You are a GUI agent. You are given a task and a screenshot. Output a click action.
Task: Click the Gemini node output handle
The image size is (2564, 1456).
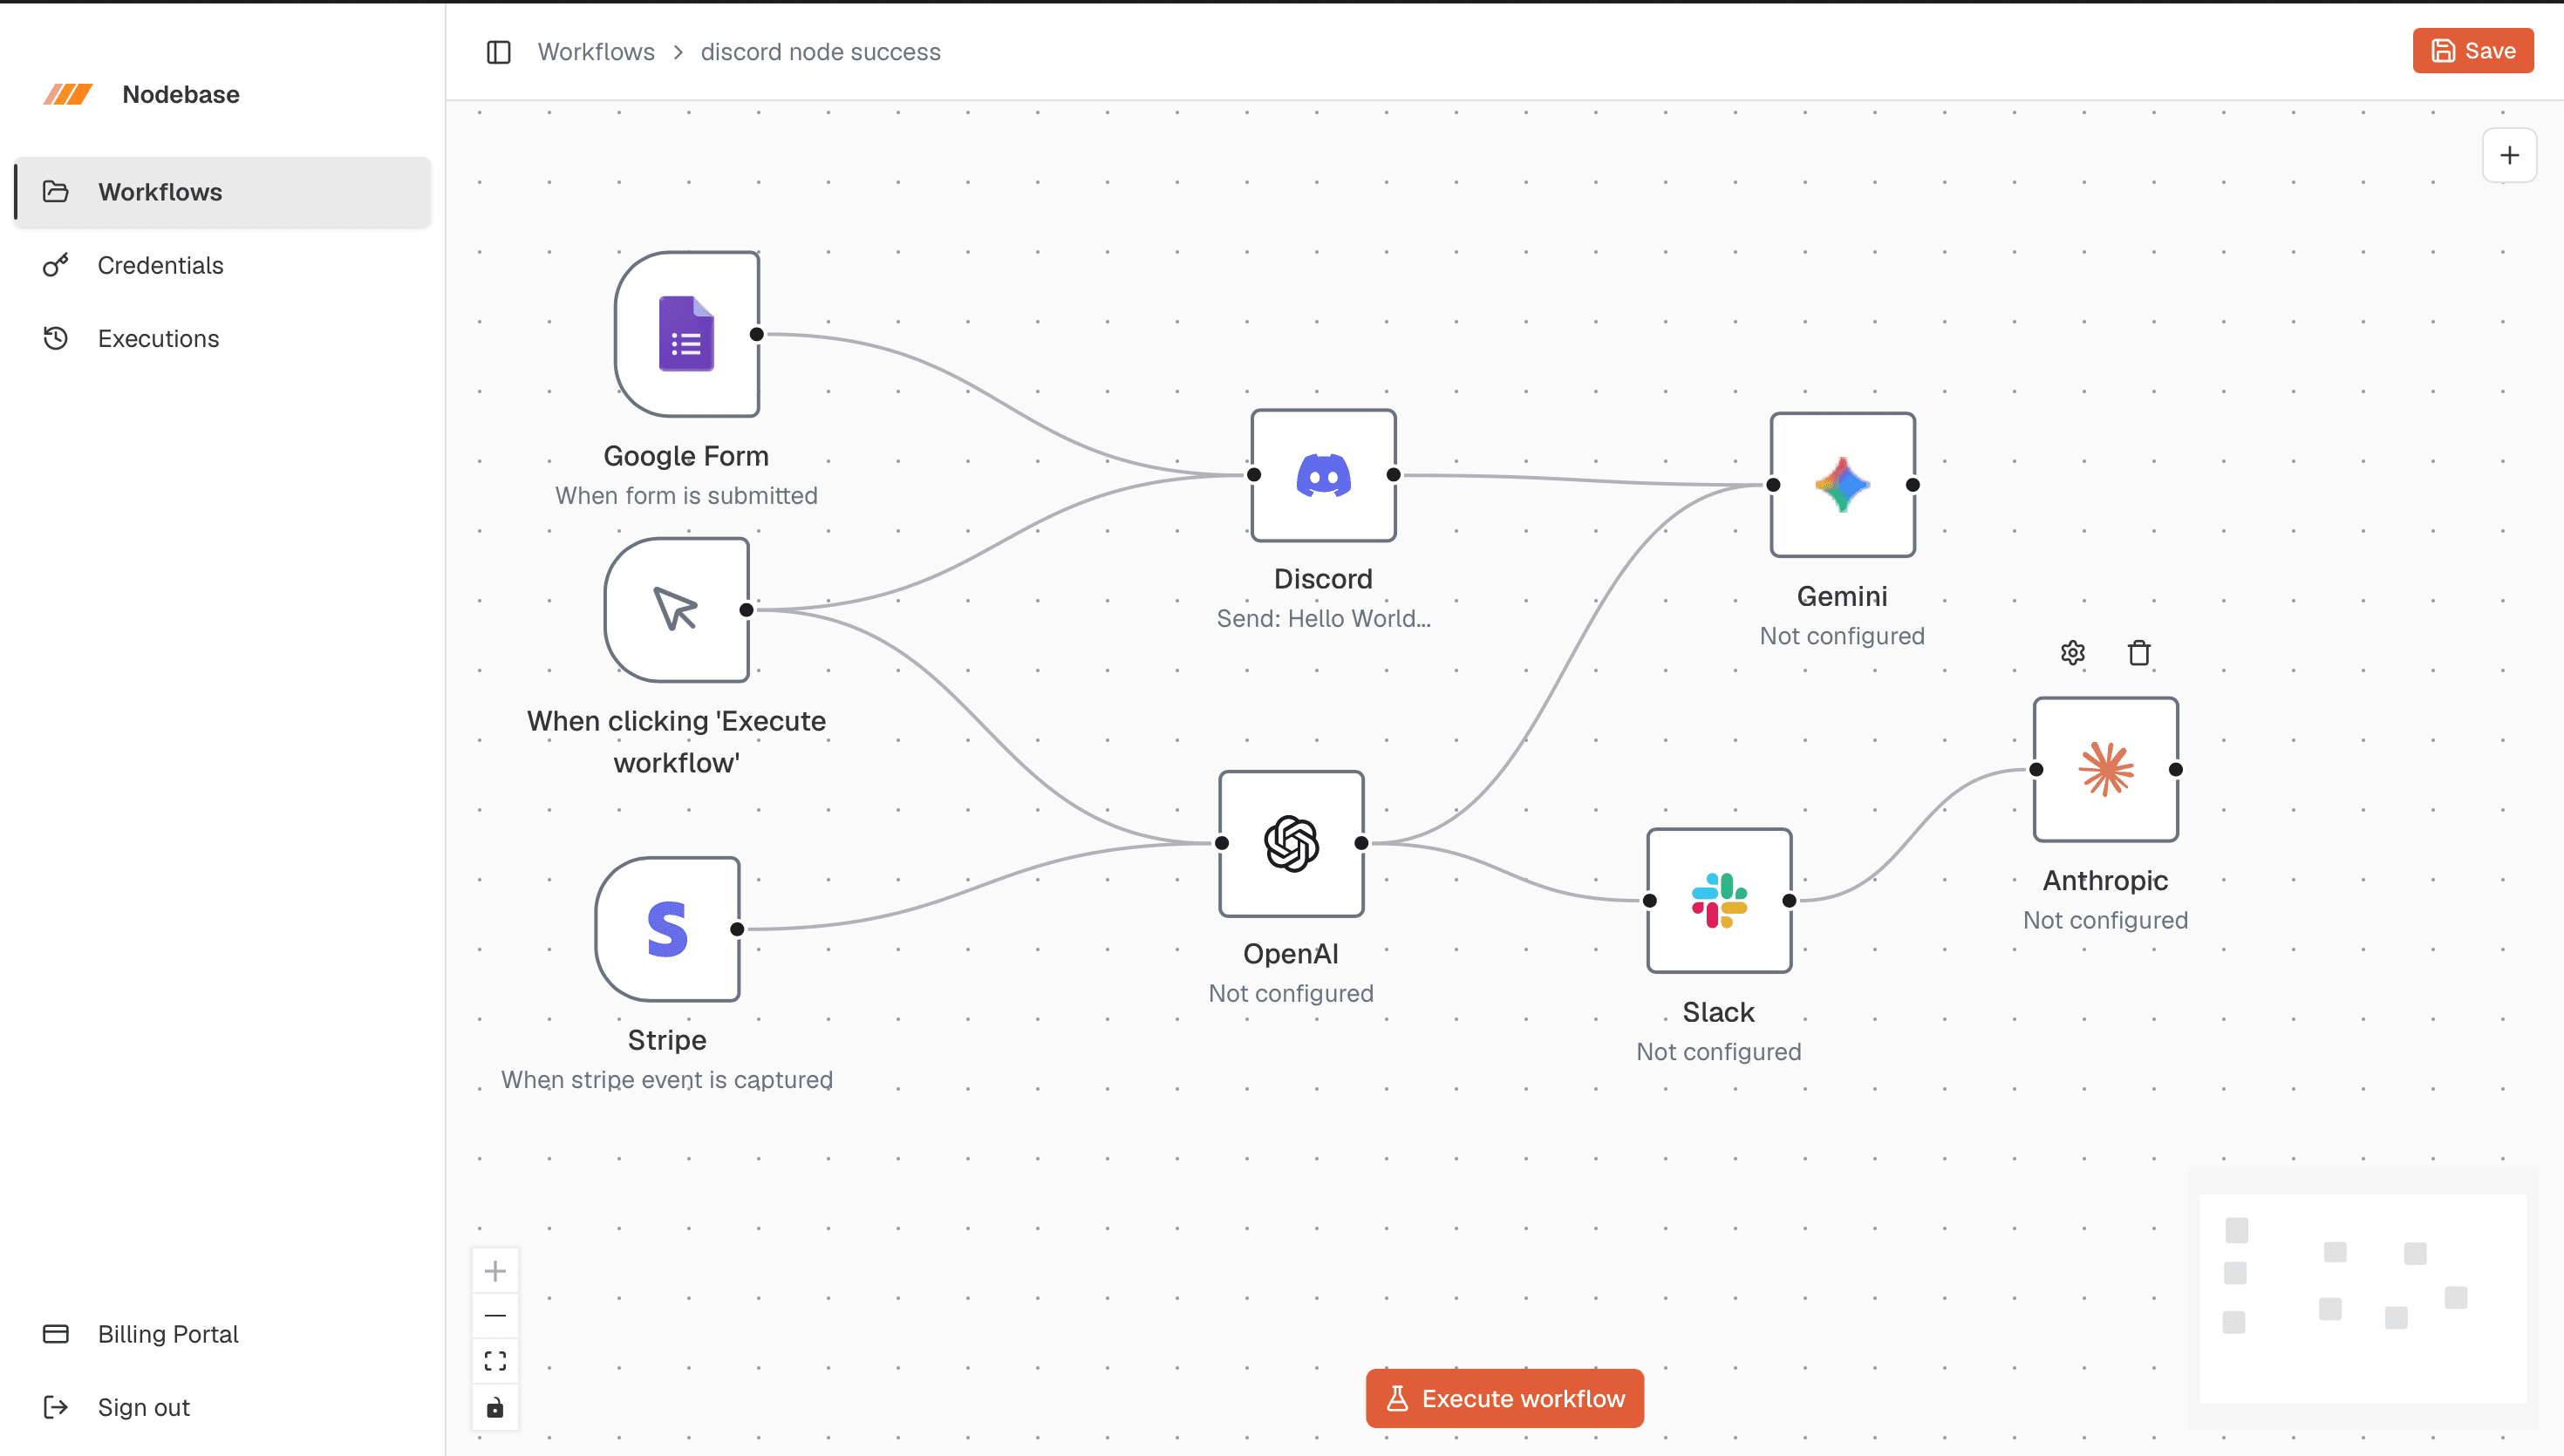pyautogui.click(x=1913, y=485)
